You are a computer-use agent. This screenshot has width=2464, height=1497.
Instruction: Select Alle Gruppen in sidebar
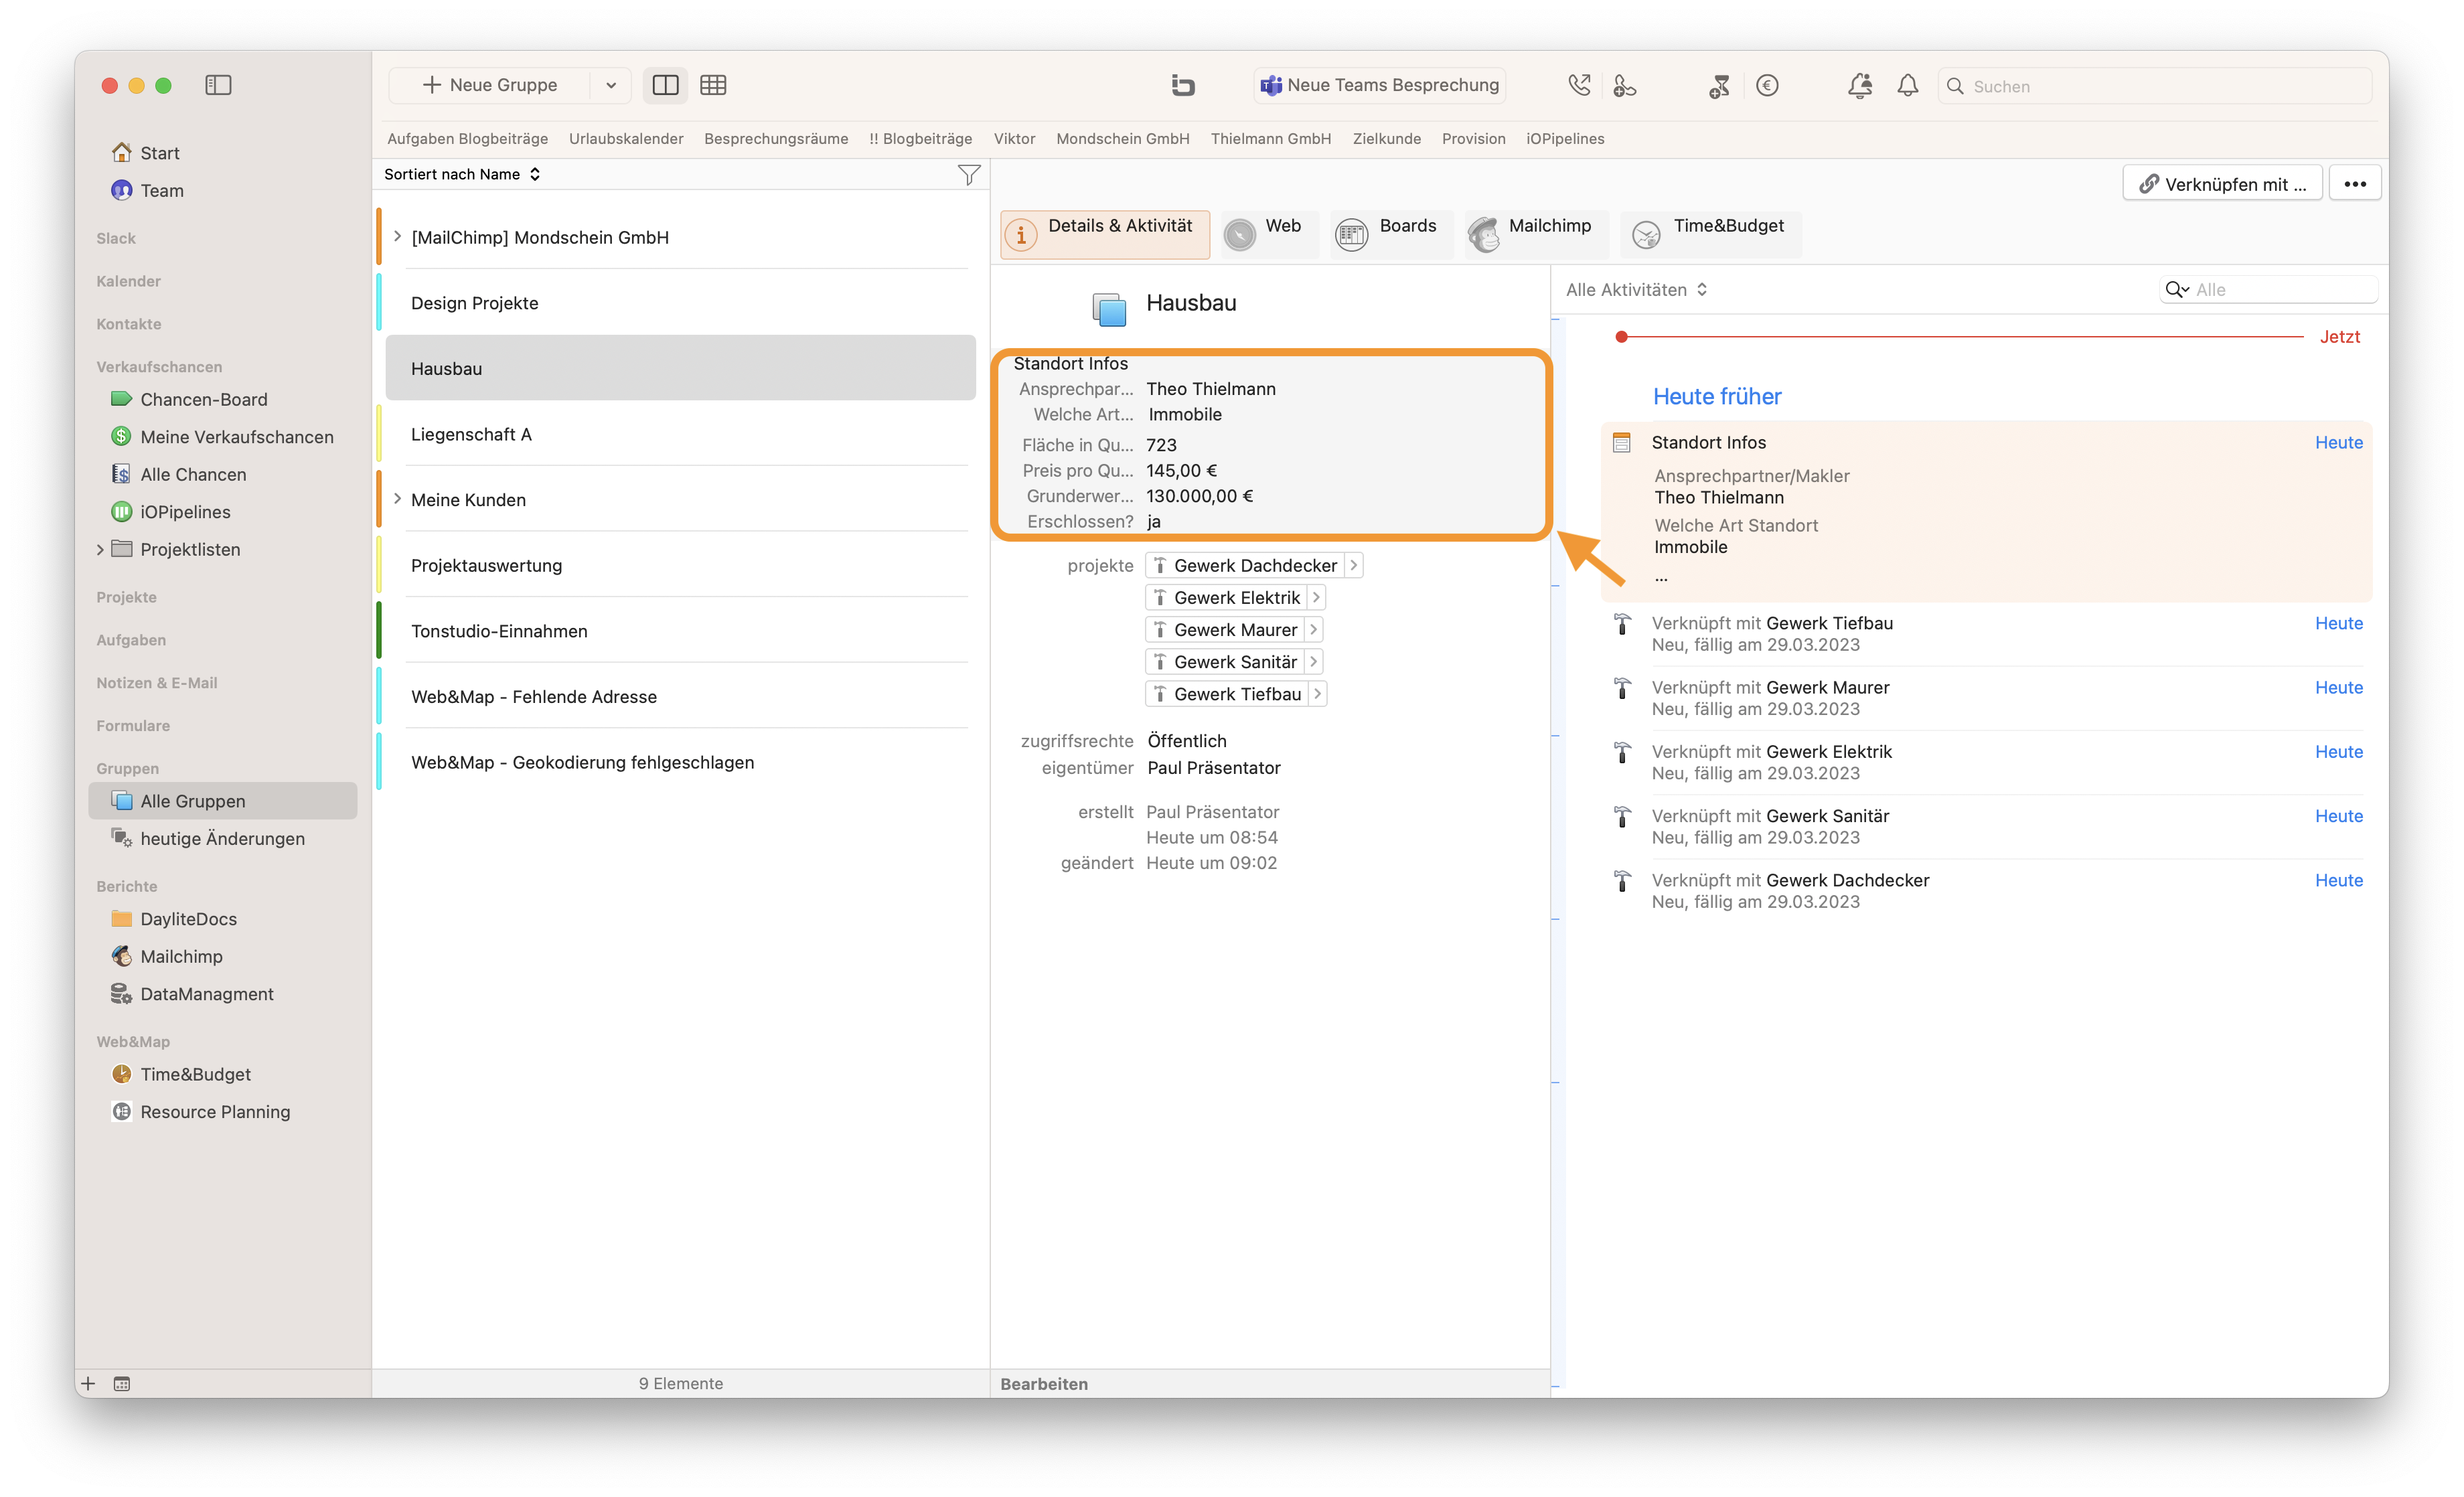pos(222,800)
